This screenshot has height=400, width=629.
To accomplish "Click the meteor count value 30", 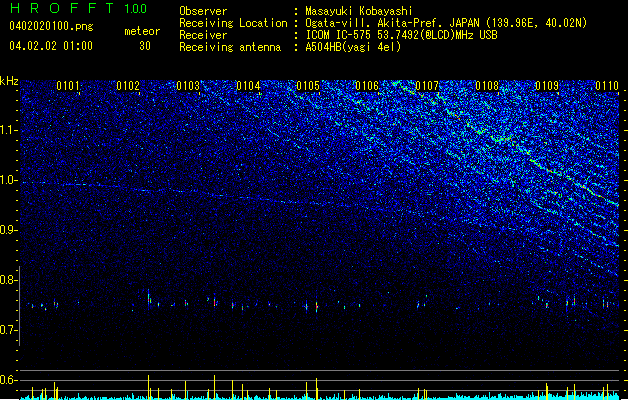I will [x=145, y=46].
